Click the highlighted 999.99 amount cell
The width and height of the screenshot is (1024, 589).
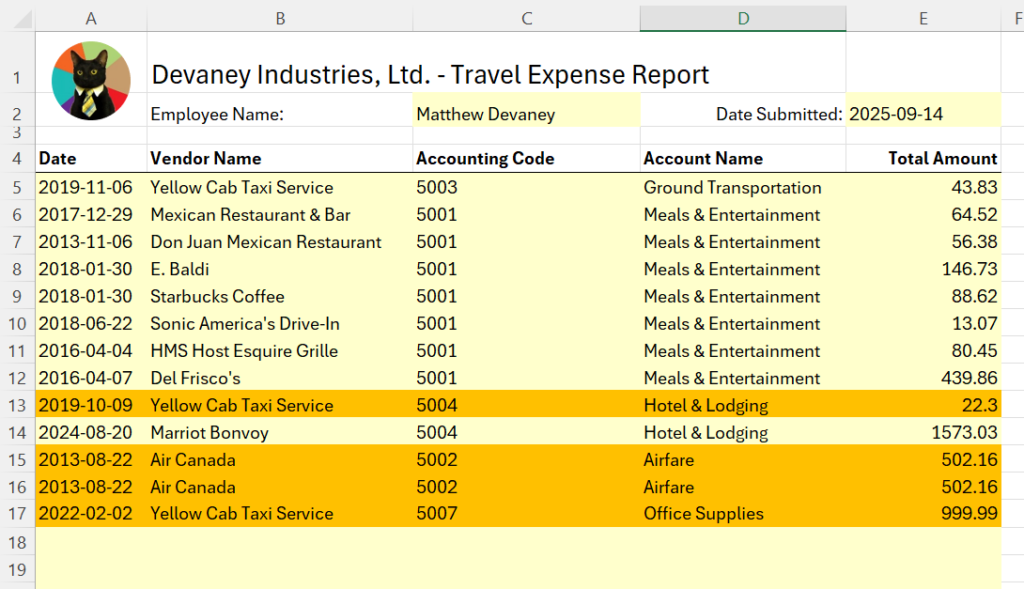pos(922,513)
